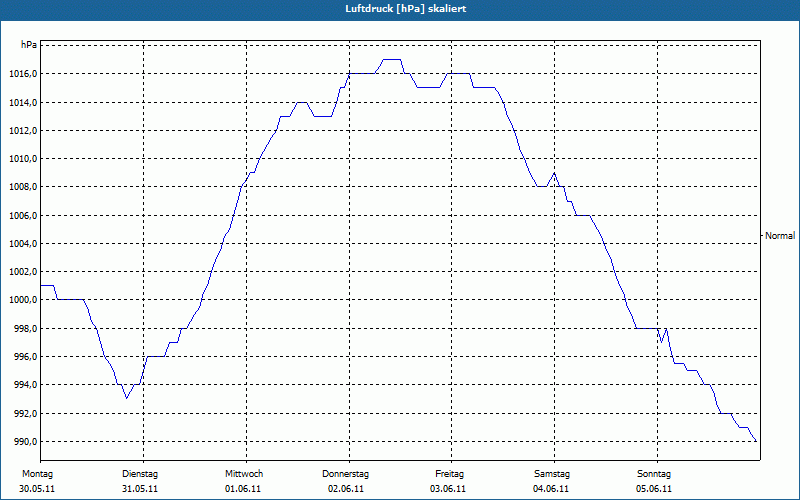This screenshot has width=800, height=500.
Task: Click the 1002,0 axis value
Action: coord(23,271)
